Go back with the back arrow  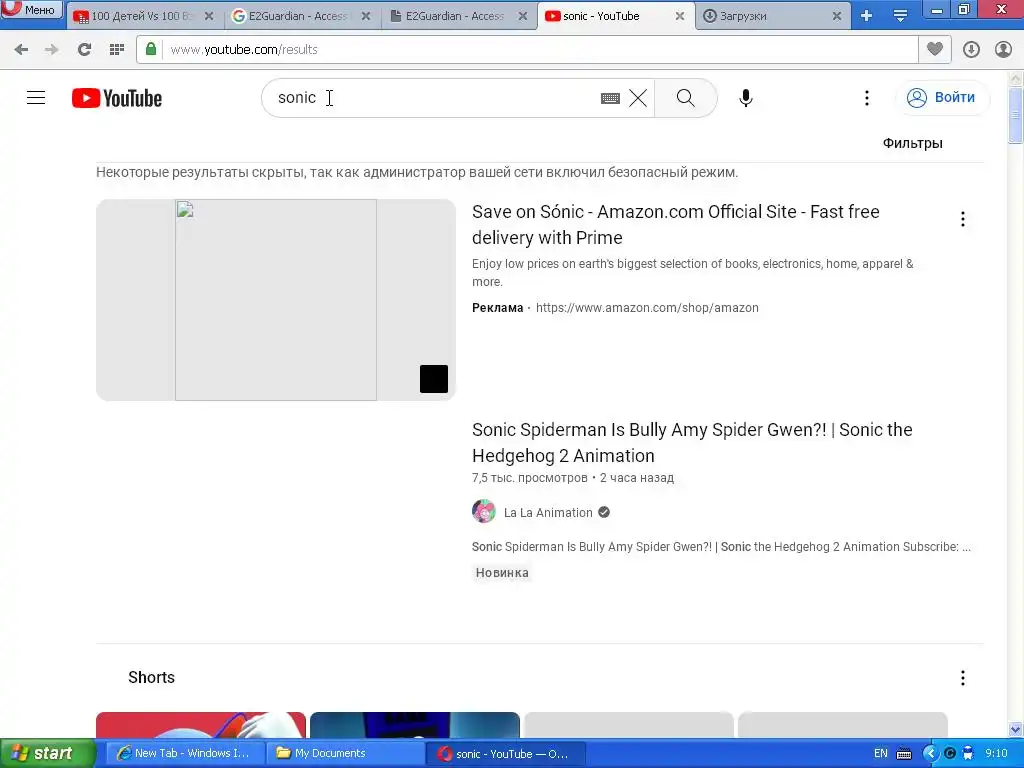(21, 50)
